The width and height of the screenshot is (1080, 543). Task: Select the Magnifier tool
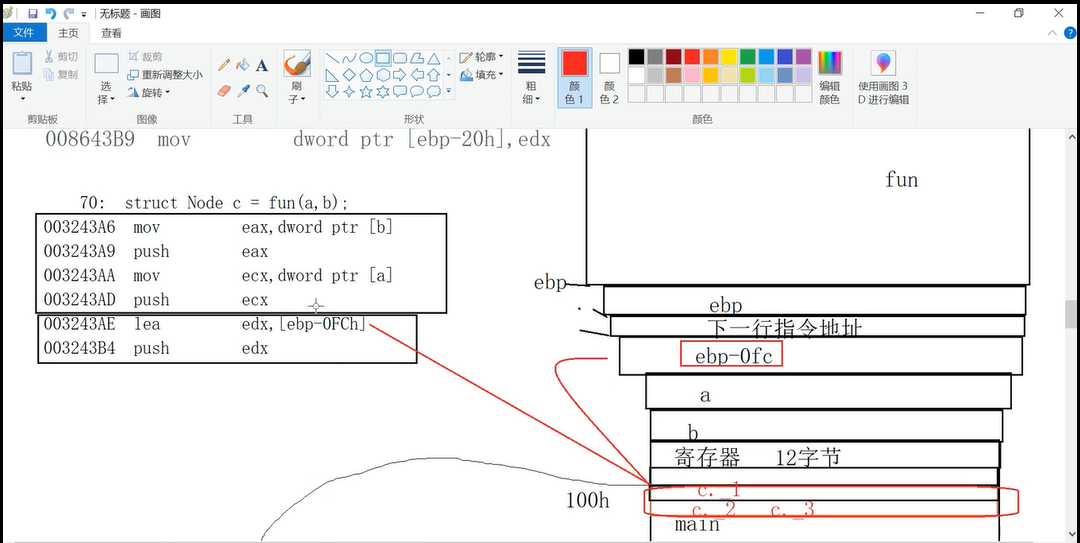tap(262, 91)
